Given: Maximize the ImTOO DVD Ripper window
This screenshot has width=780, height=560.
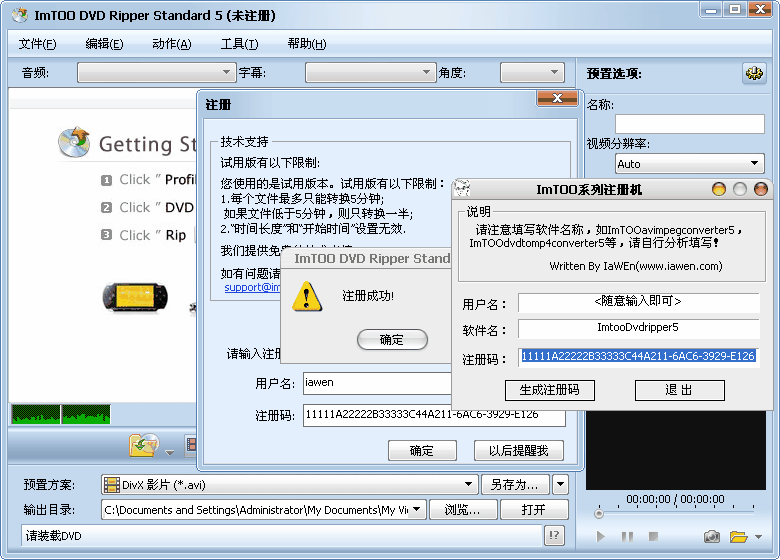Looking at the screenshot, I should pyautogui.click(x=736, y=9).
